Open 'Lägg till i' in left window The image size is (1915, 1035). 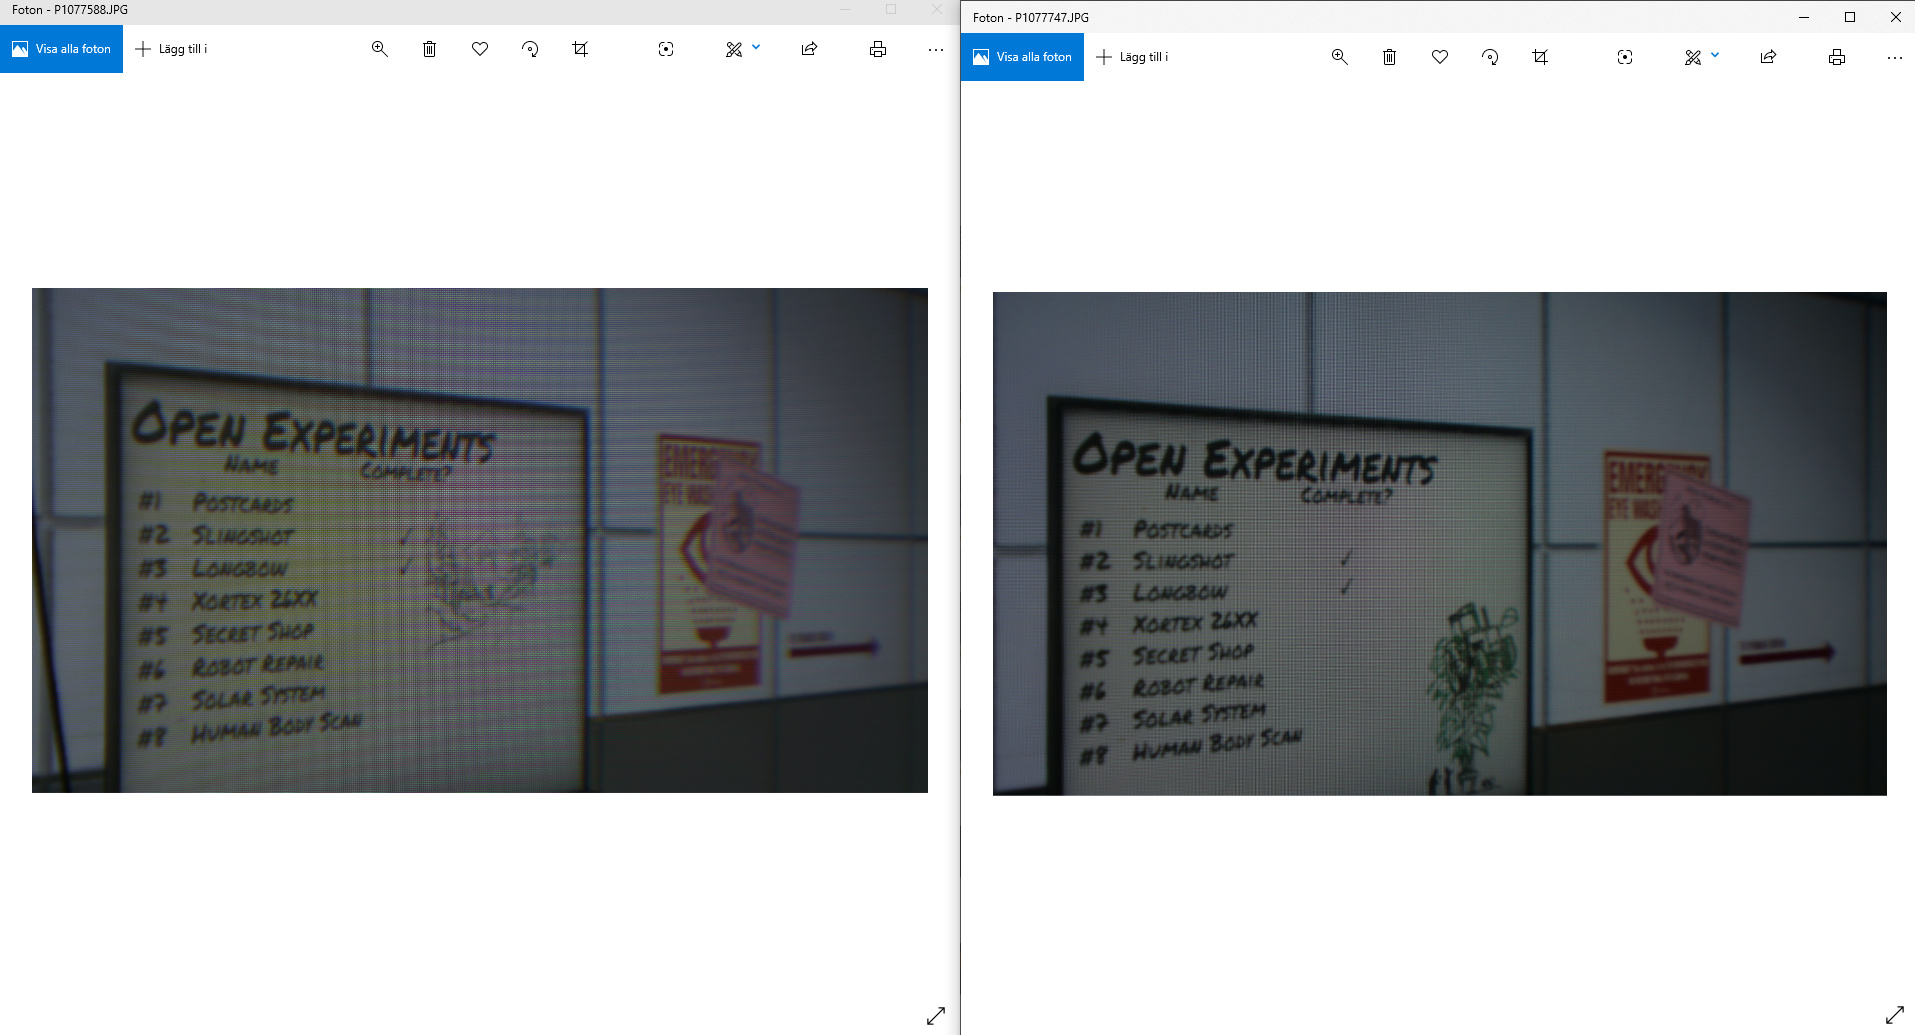pyautogui.click(x=171, y=49)
